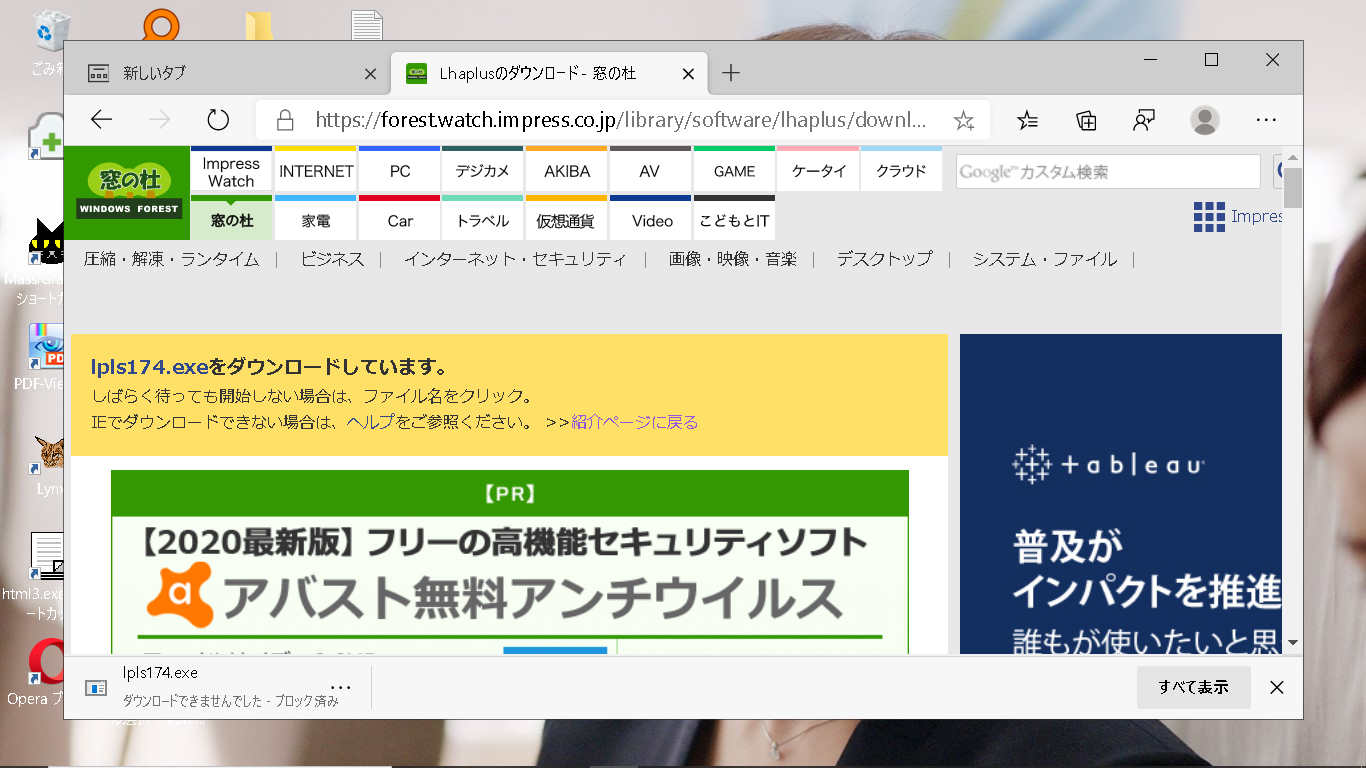
Task: Open the tableau advertisement
Action: (1120, 494)
